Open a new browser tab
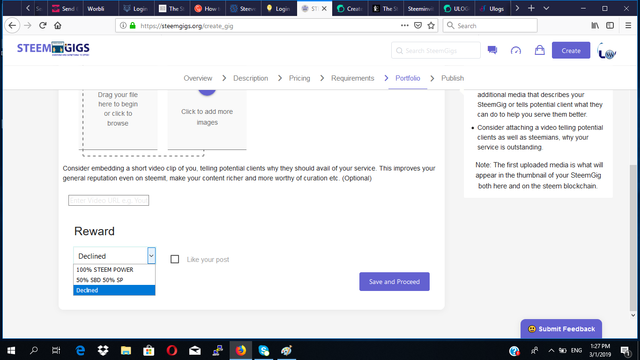Viewport: 640px width, 360px height. [531, 8]
